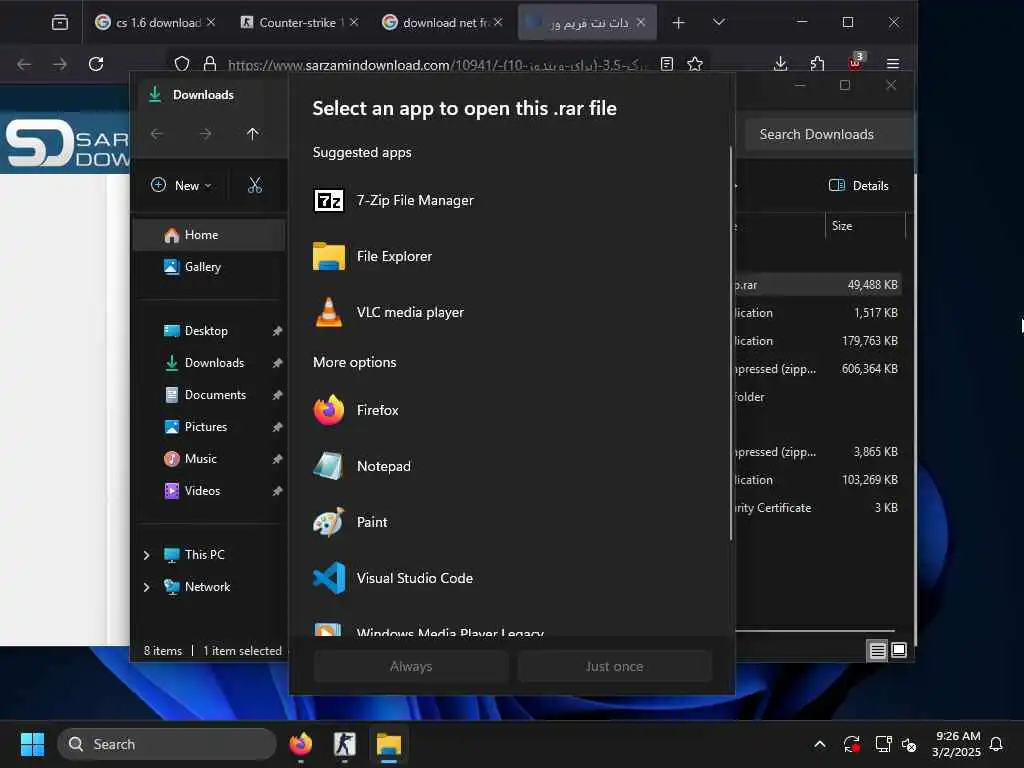
Task: Select the 49,488 KB rar file row
Action: point(818,285)
